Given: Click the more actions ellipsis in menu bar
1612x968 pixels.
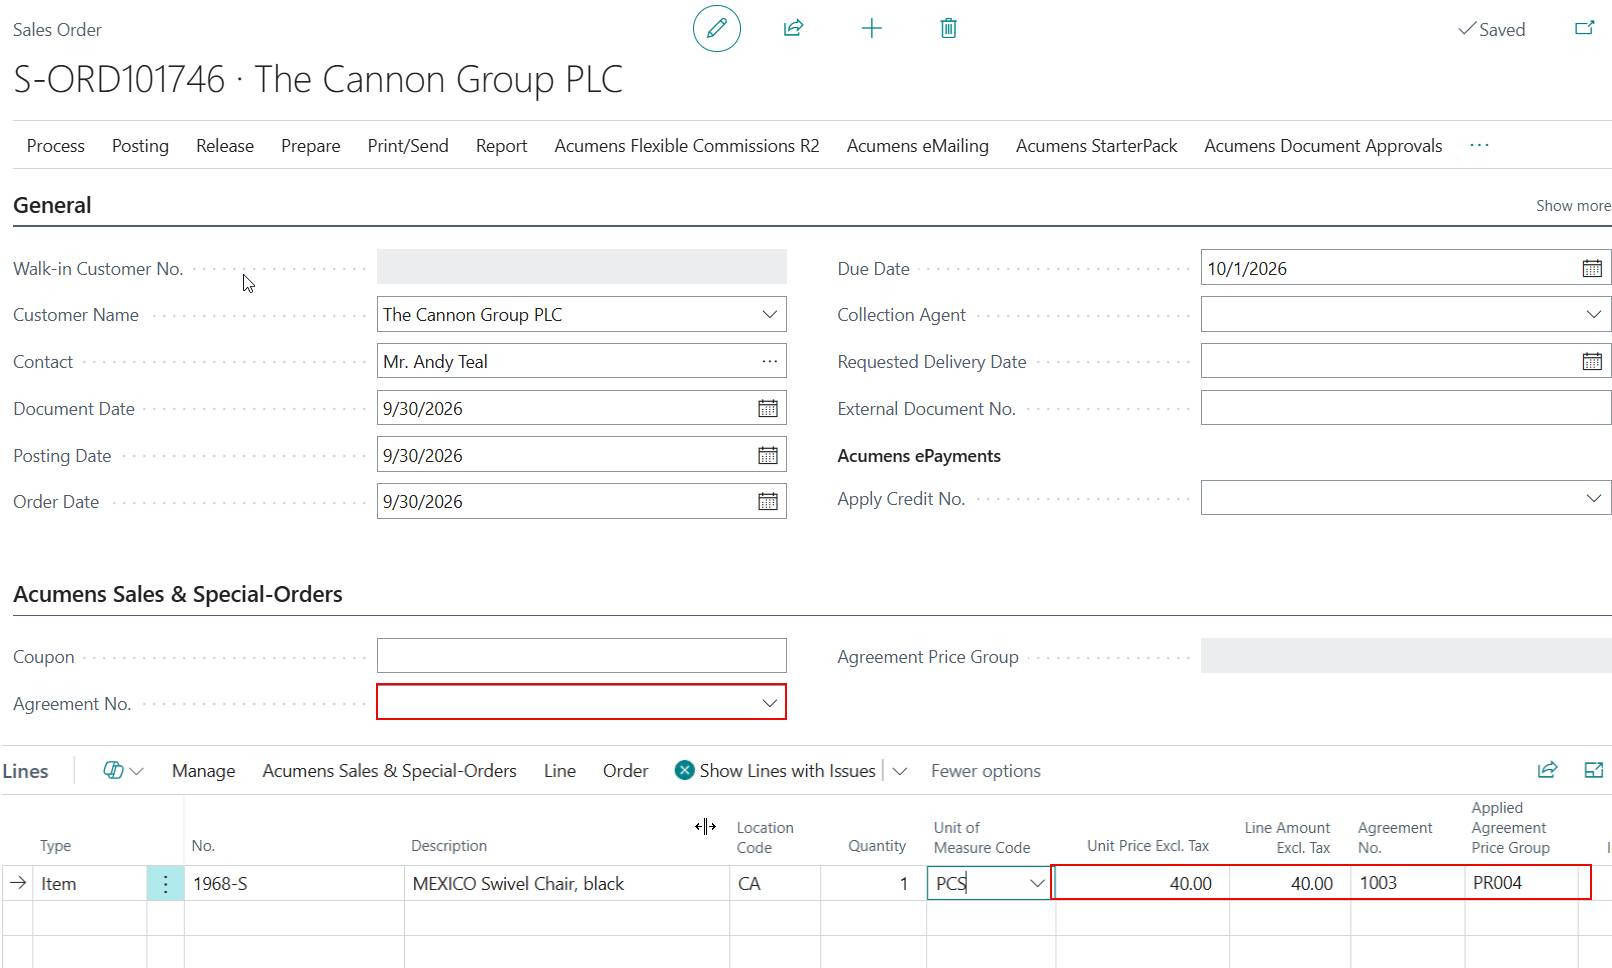Looking at the screenshot, I should tap(1479, 146).
